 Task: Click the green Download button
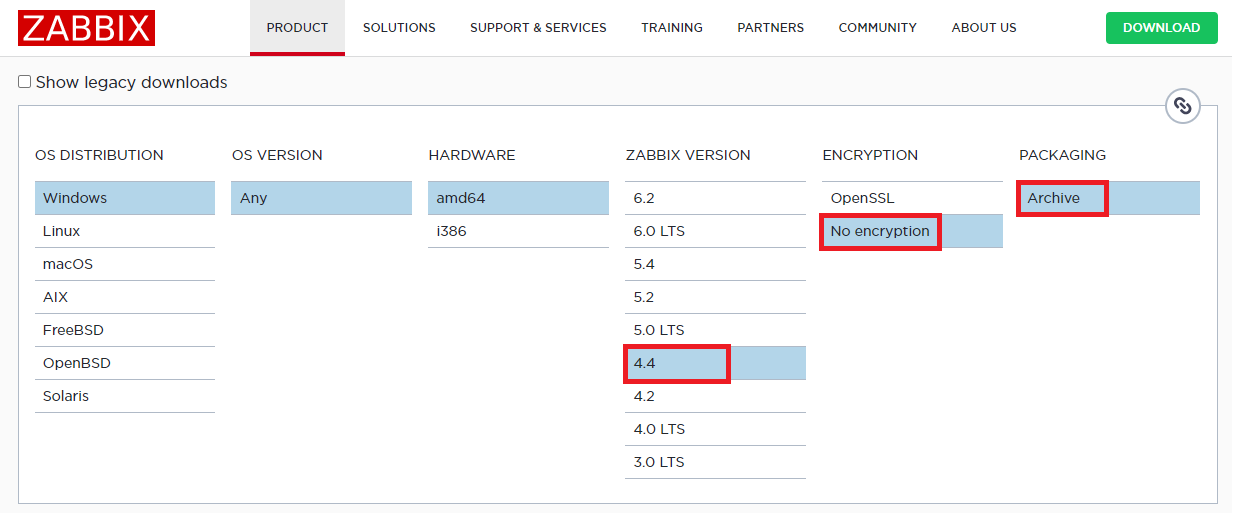coord(1161,28)
